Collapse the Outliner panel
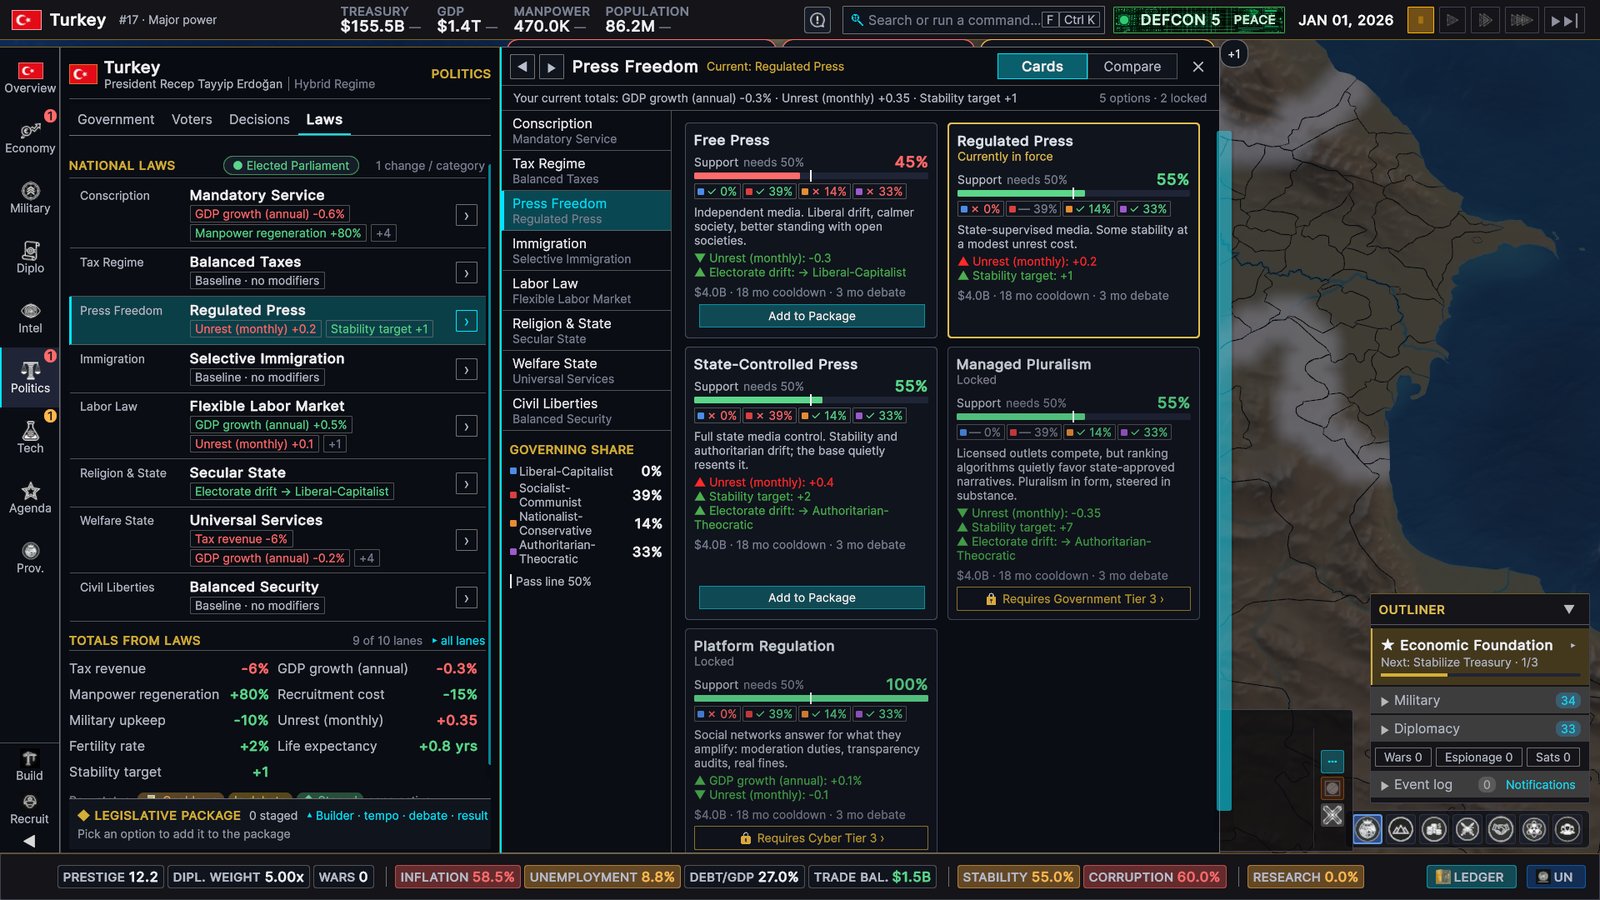This screenshot has height=900, width=1600. [x=1569, y=609]
